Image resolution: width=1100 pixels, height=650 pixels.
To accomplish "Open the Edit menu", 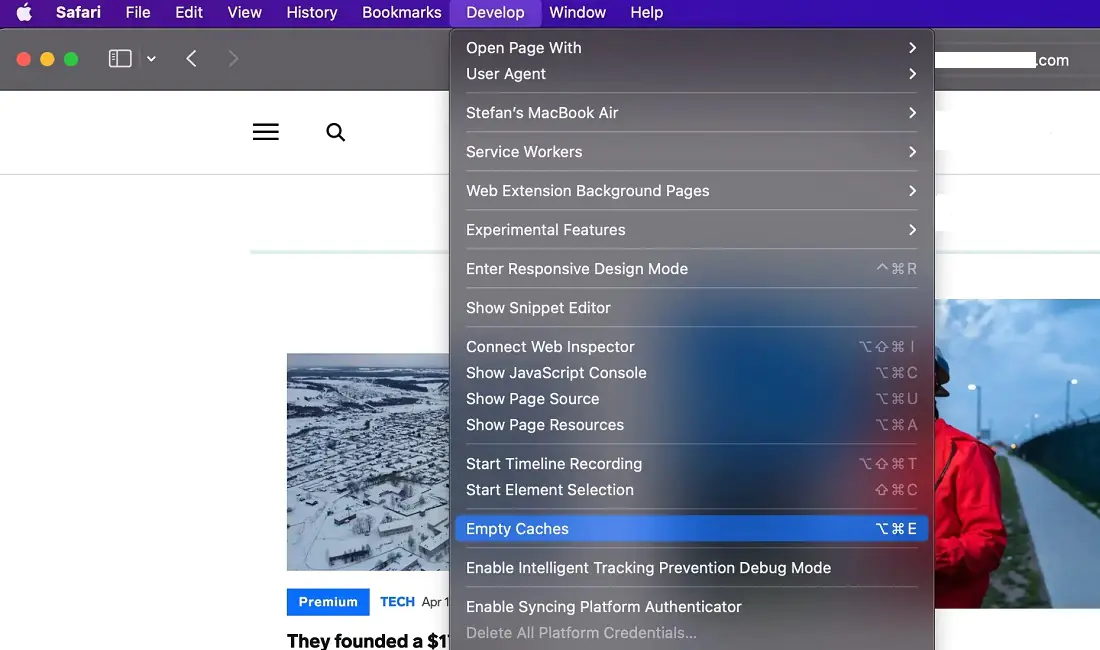I will pos(189,13).
